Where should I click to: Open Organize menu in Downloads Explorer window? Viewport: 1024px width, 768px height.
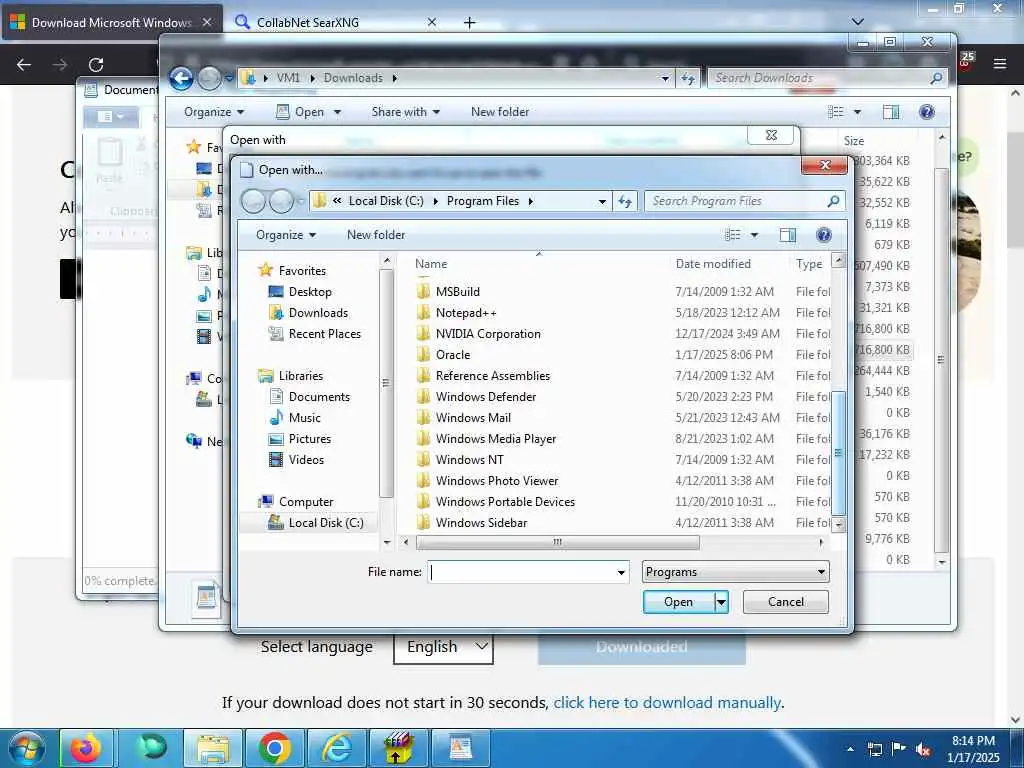tap(214, 112)
